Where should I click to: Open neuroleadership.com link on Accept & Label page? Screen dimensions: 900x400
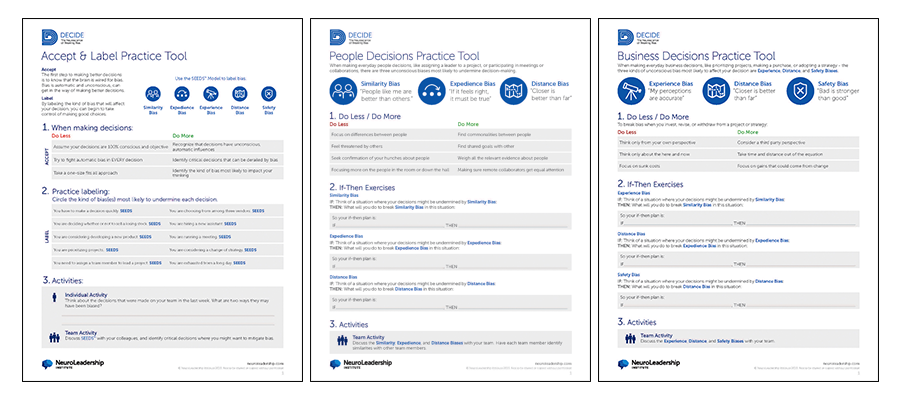(264, 364)
